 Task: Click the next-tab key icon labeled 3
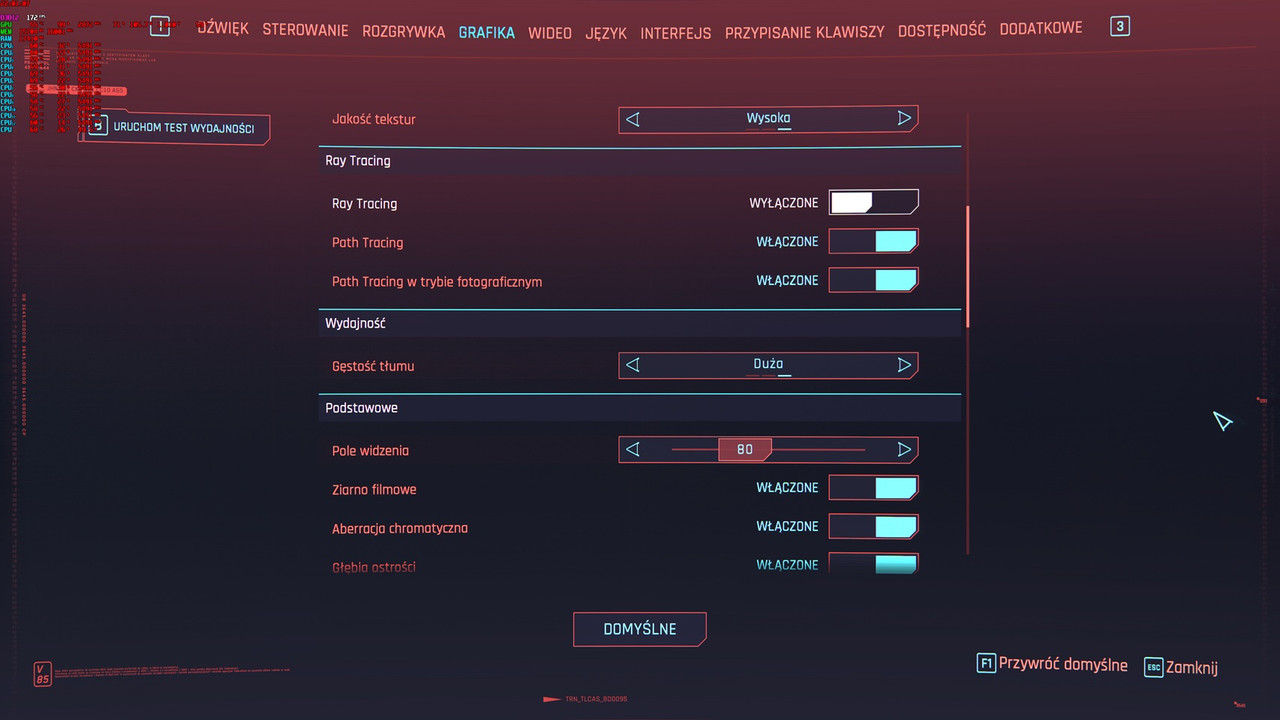[x=1121, y=26]
